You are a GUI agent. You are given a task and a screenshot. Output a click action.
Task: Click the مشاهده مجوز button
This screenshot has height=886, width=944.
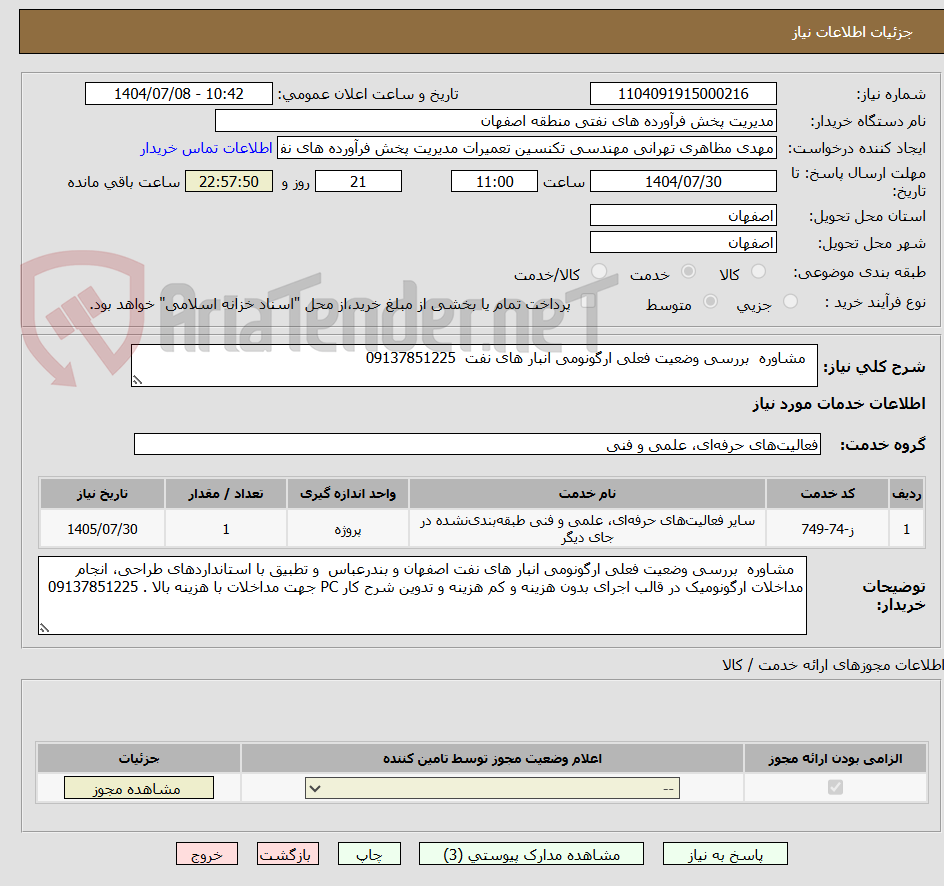(138, 787)
